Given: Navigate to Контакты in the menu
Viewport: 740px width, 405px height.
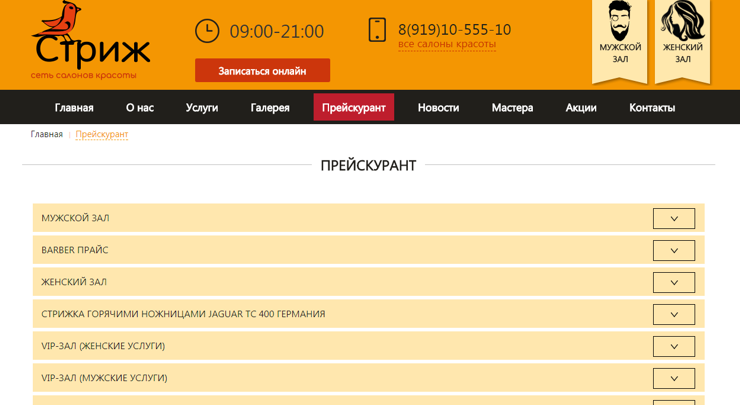Looking at the screenshot, I should [652, 107].
